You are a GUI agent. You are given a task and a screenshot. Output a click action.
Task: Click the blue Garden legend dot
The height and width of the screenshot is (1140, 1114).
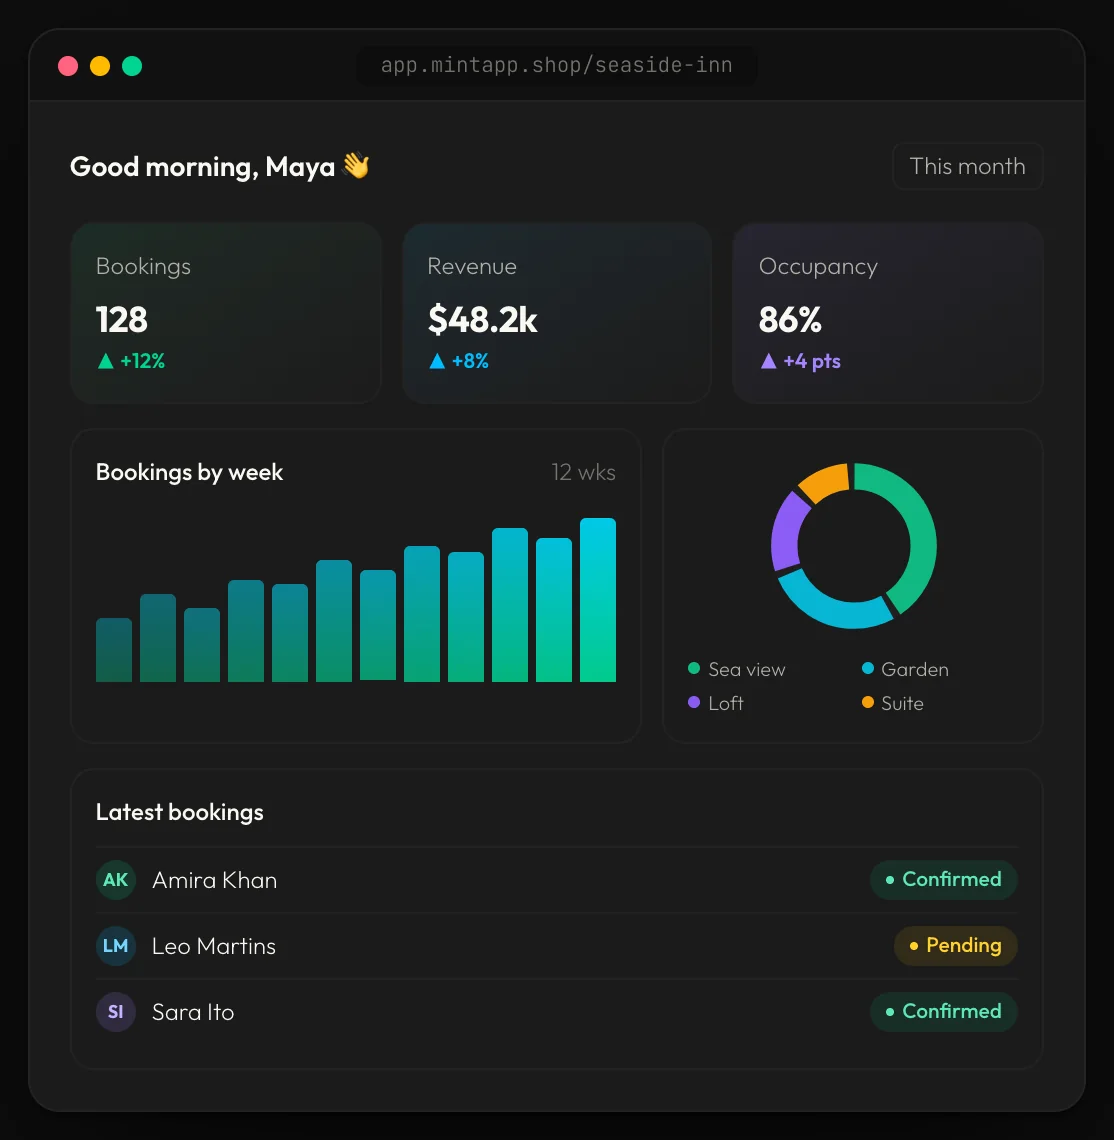(x=867, y=668)
